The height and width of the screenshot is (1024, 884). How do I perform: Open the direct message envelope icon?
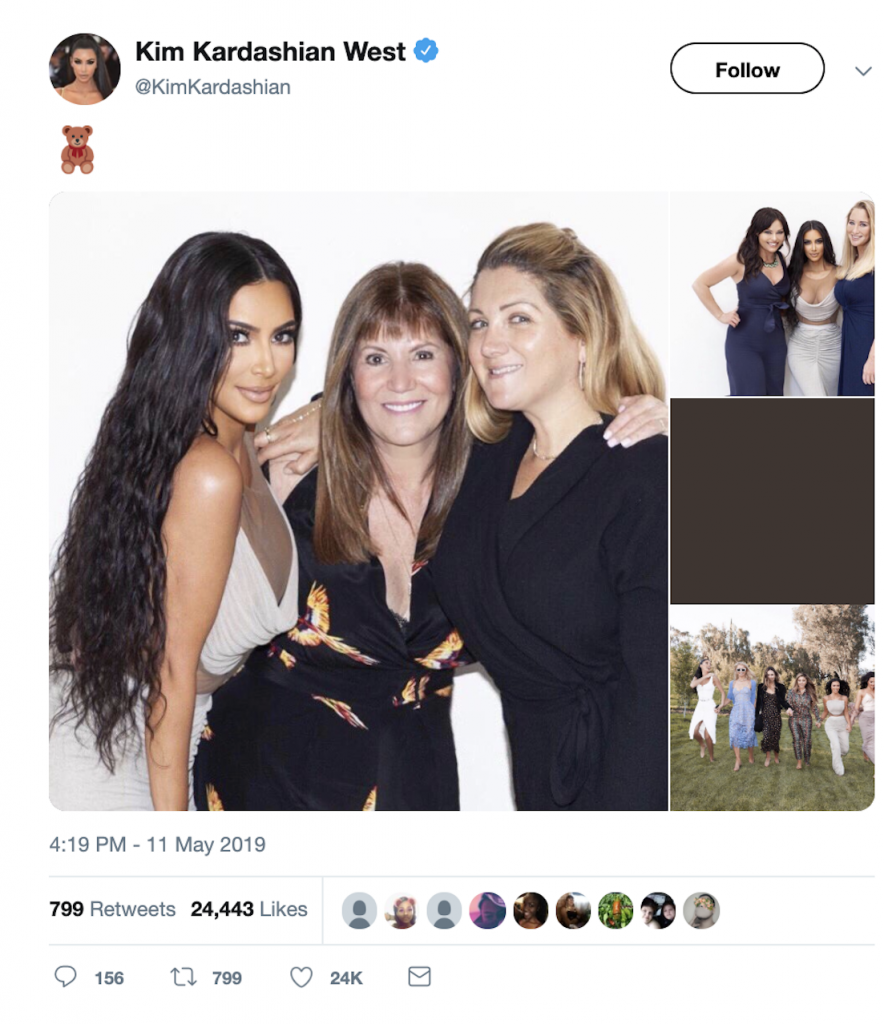418,978
